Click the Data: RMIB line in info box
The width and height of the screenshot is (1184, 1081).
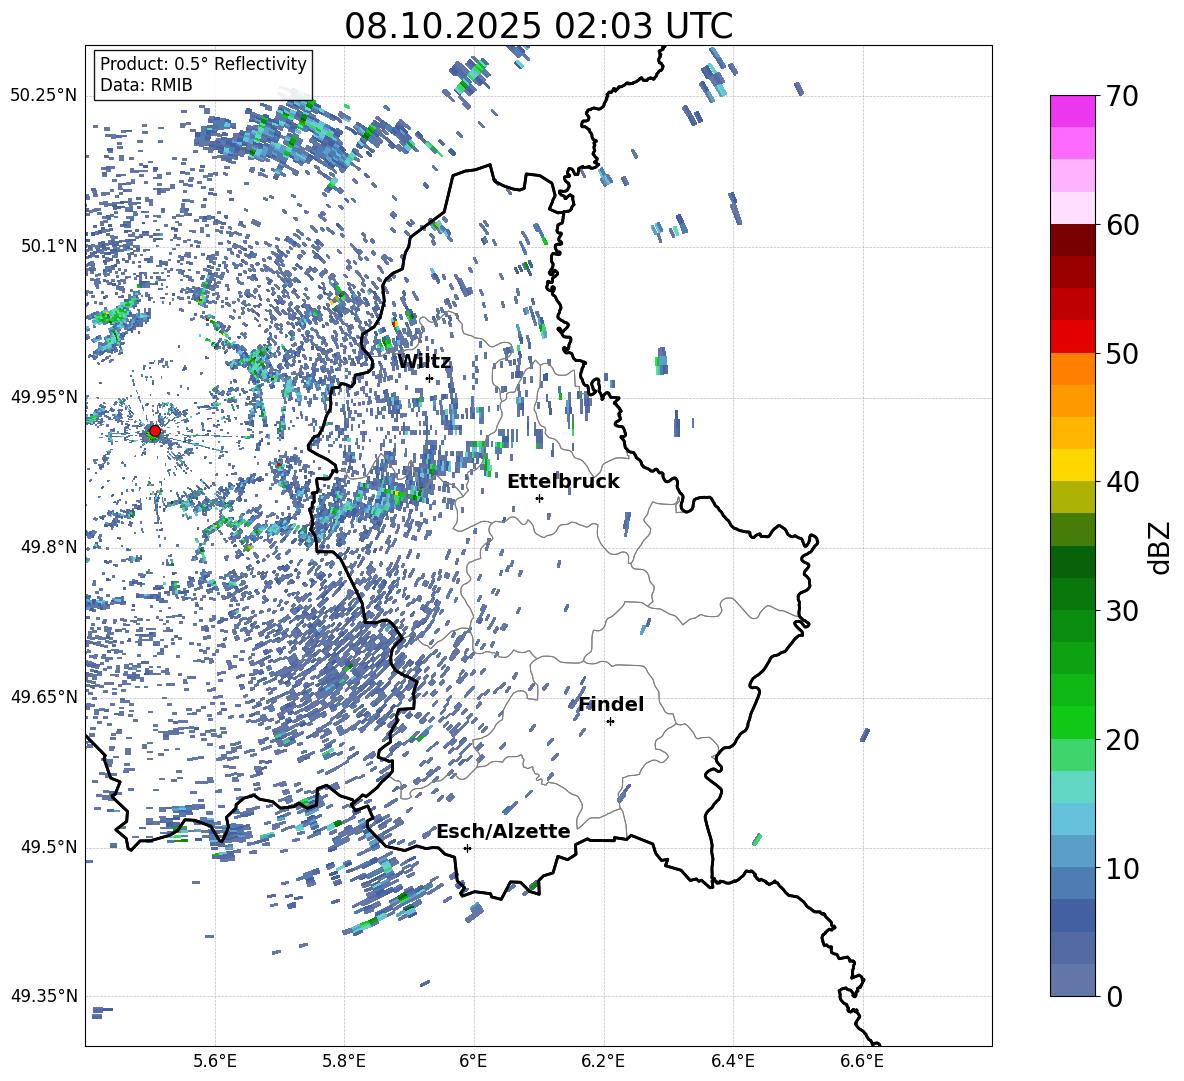pos(146,85)
